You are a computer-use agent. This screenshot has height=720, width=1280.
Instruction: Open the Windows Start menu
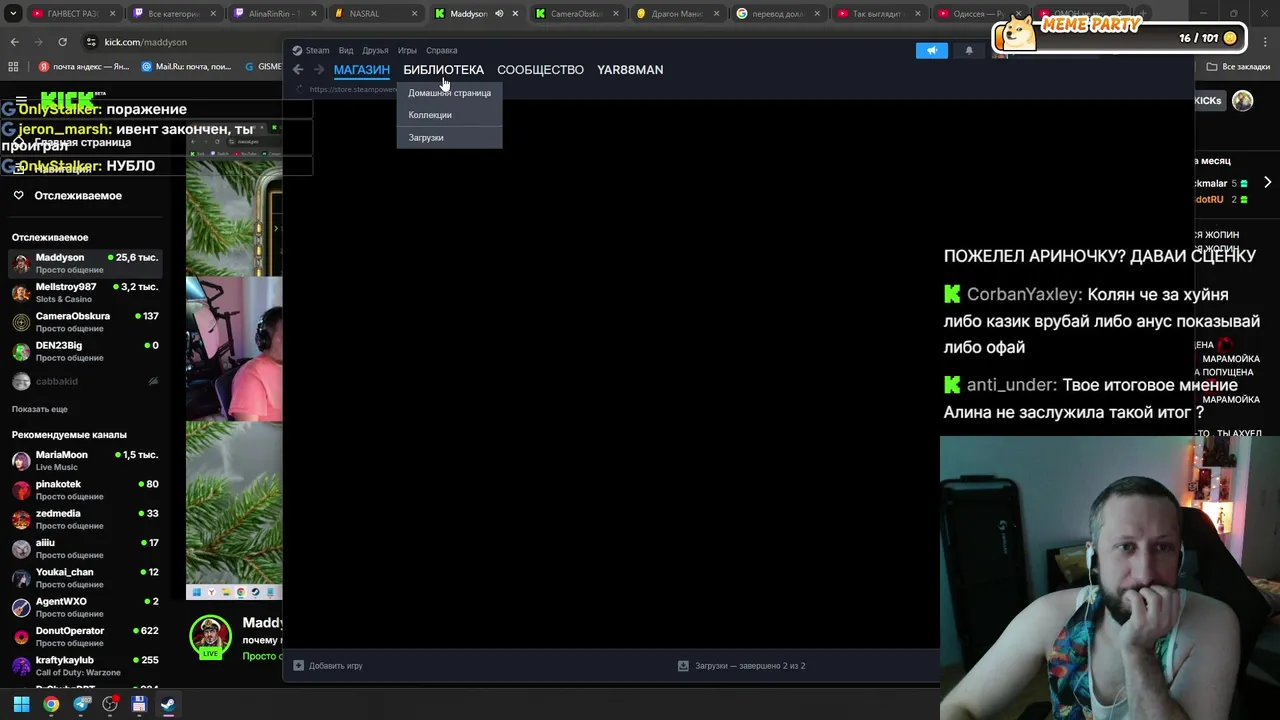[x=21, y=704]
